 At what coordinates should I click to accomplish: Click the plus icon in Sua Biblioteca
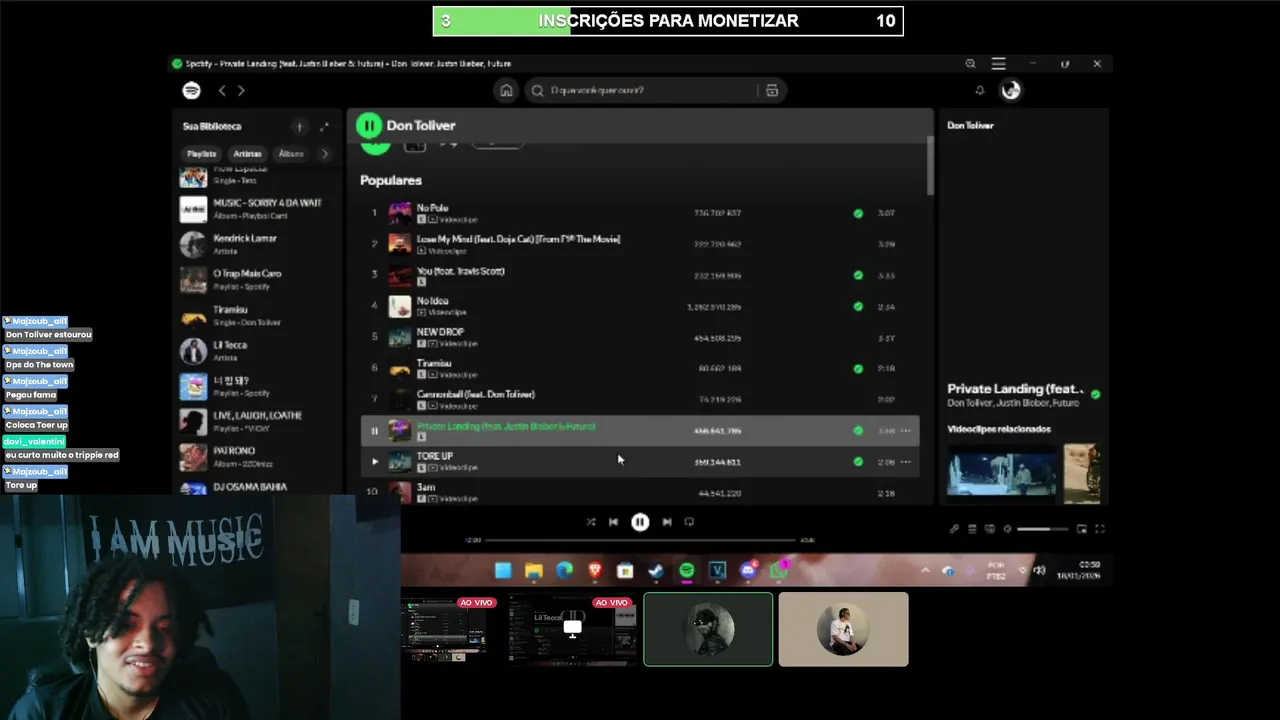pos(299,127)
